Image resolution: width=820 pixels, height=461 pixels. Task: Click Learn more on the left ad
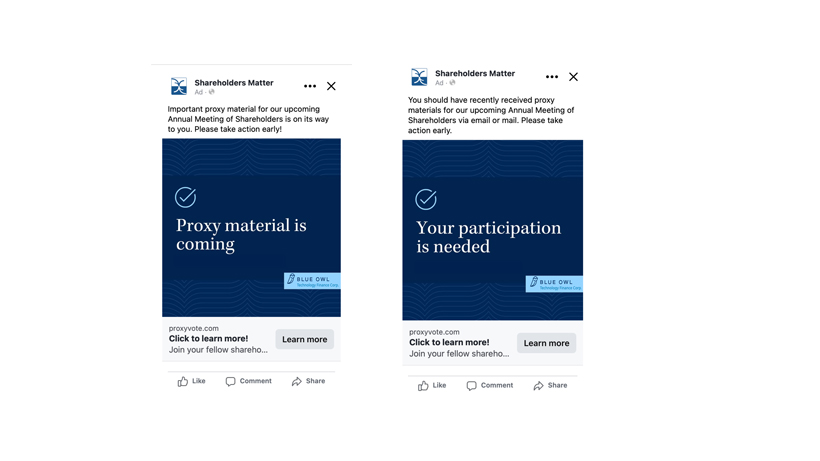coord(304,339)
